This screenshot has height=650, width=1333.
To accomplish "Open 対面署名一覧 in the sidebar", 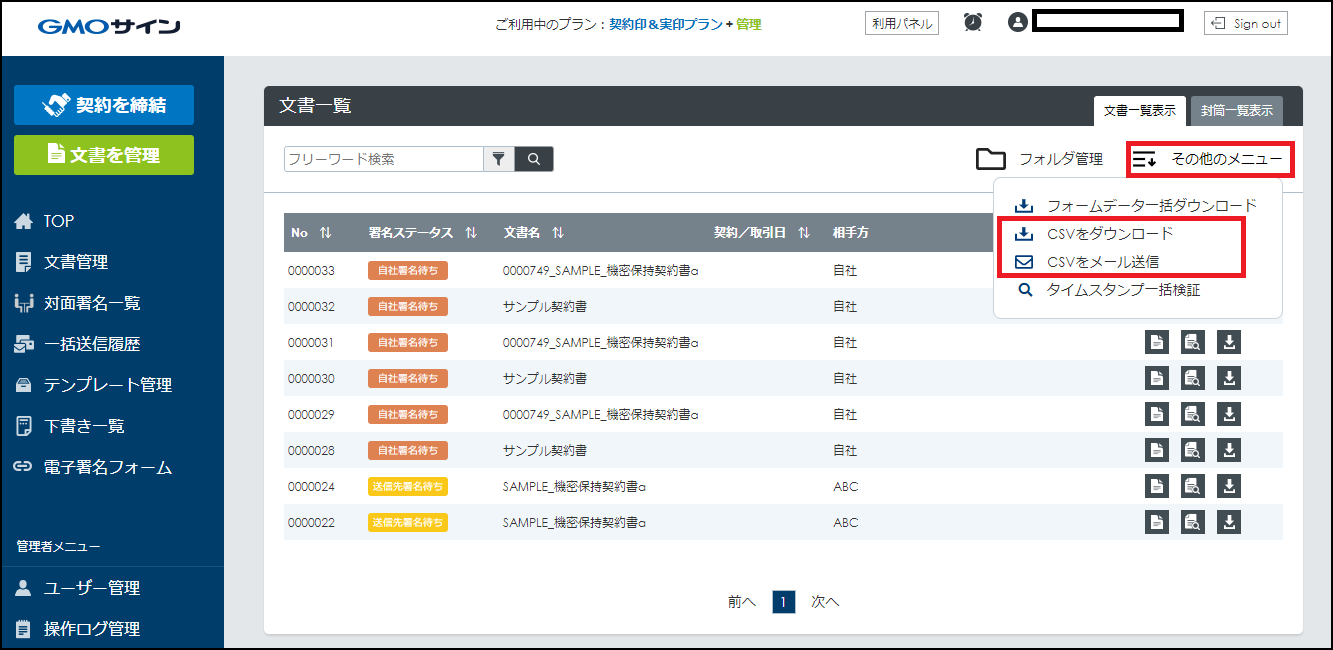I will (x=77, y=303).
